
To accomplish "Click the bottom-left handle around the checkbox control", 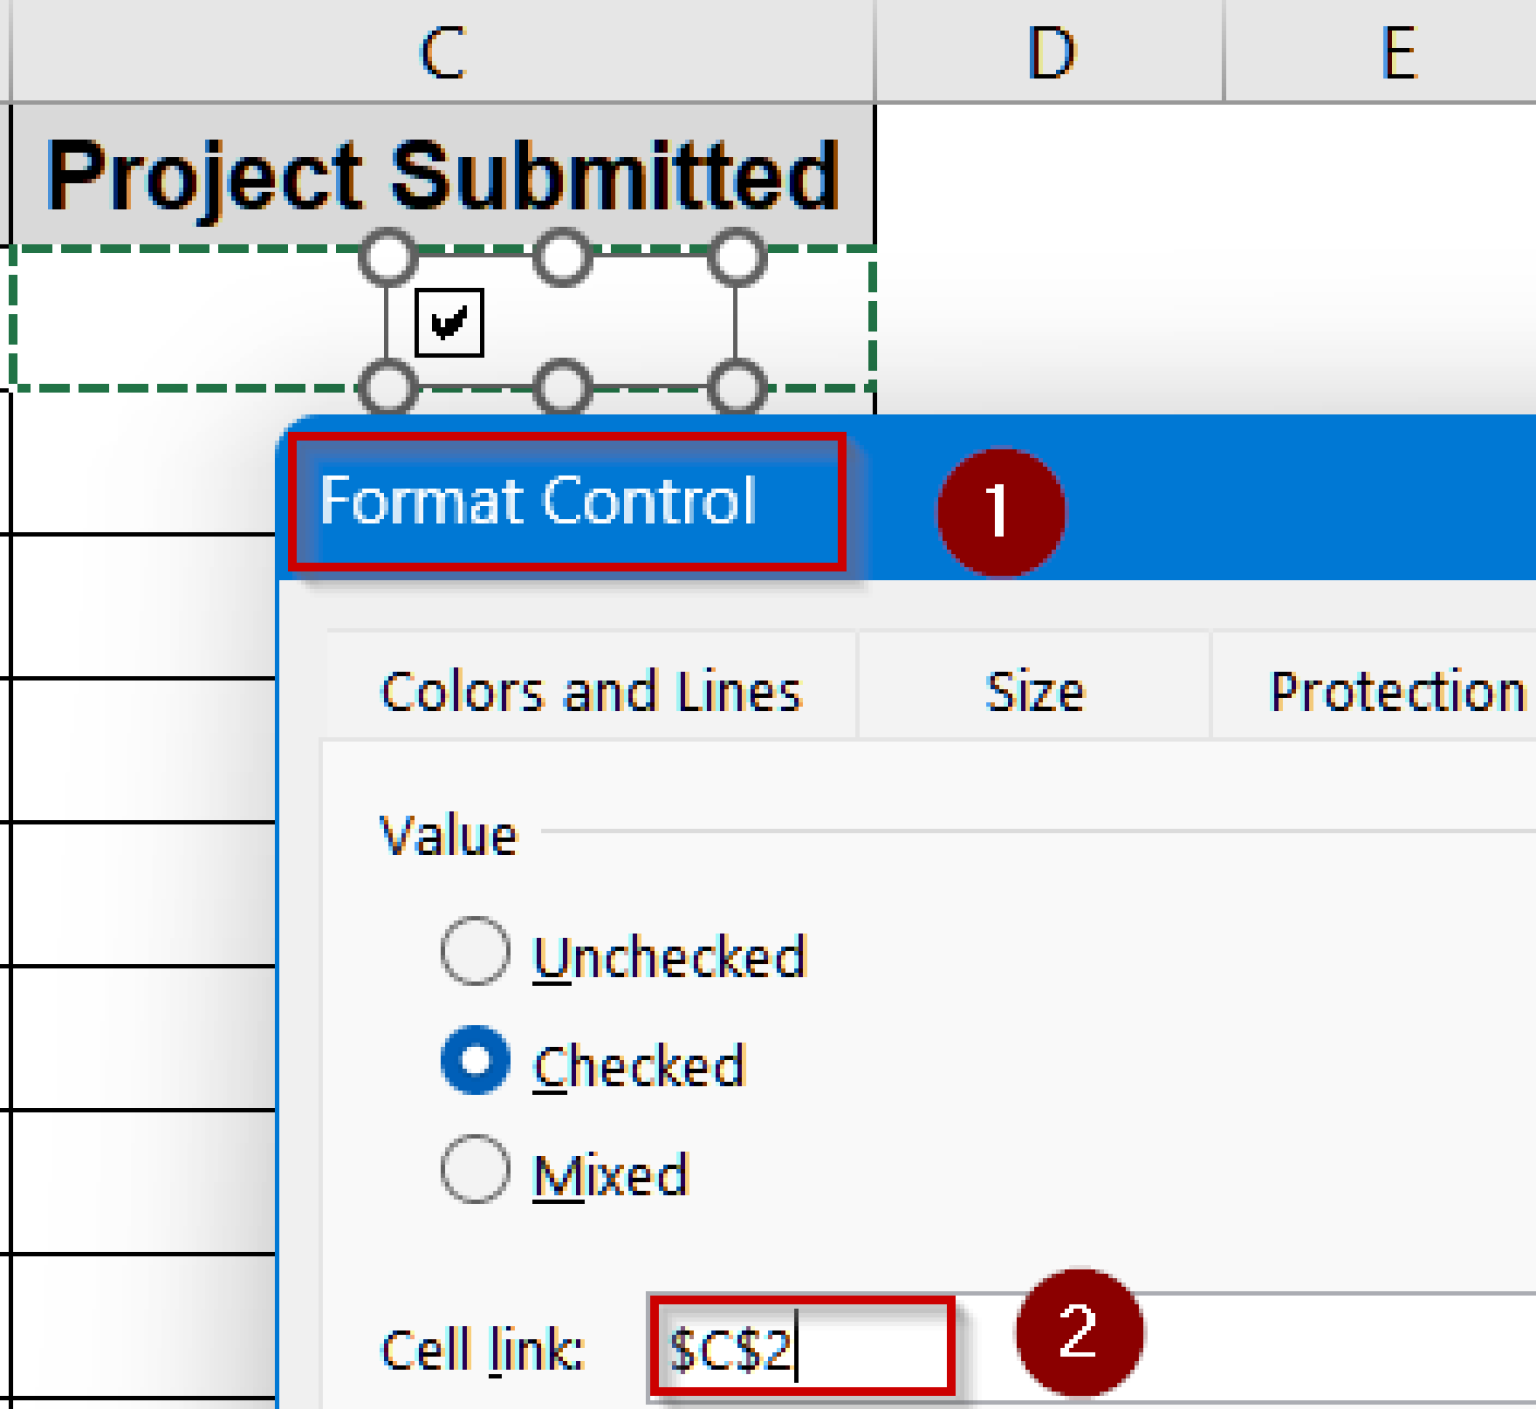I will (x=388, y=385).
